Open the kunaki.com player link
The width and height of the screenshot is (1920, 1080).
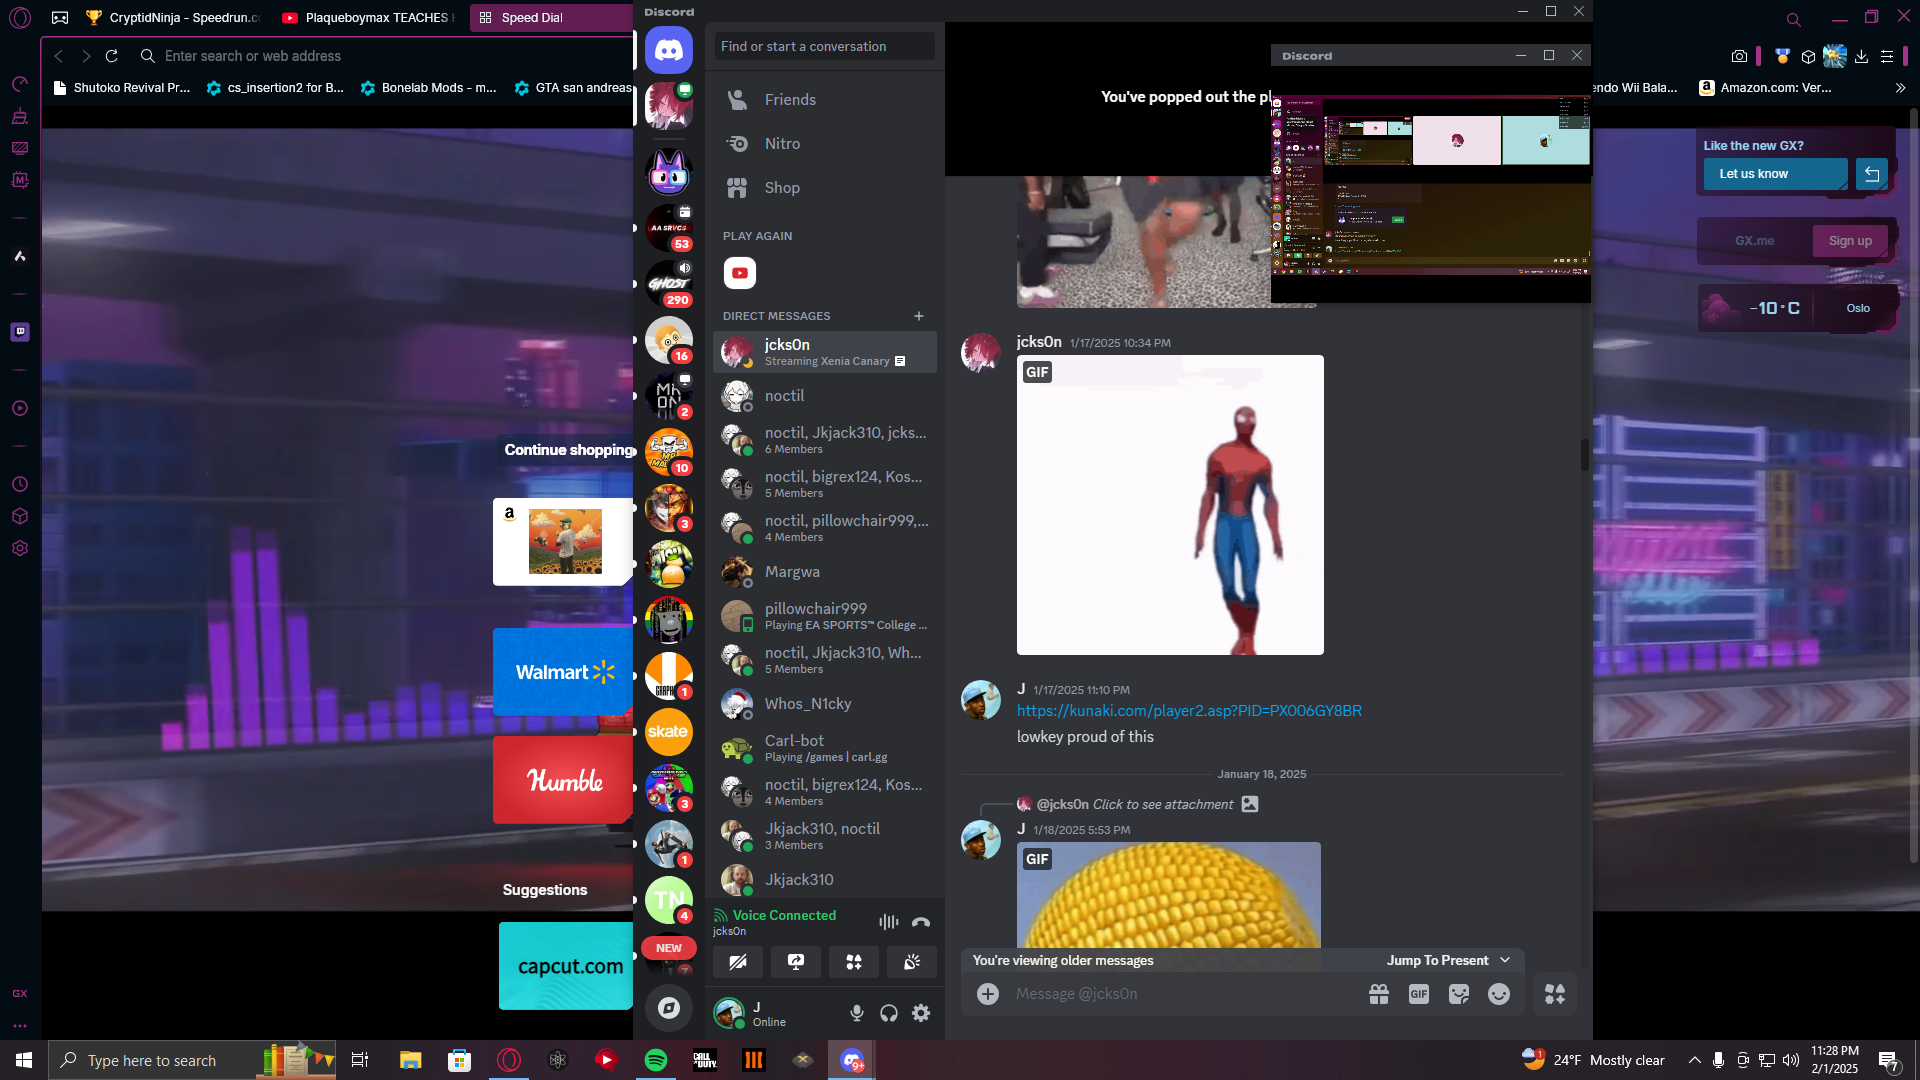click(1189, 711)
